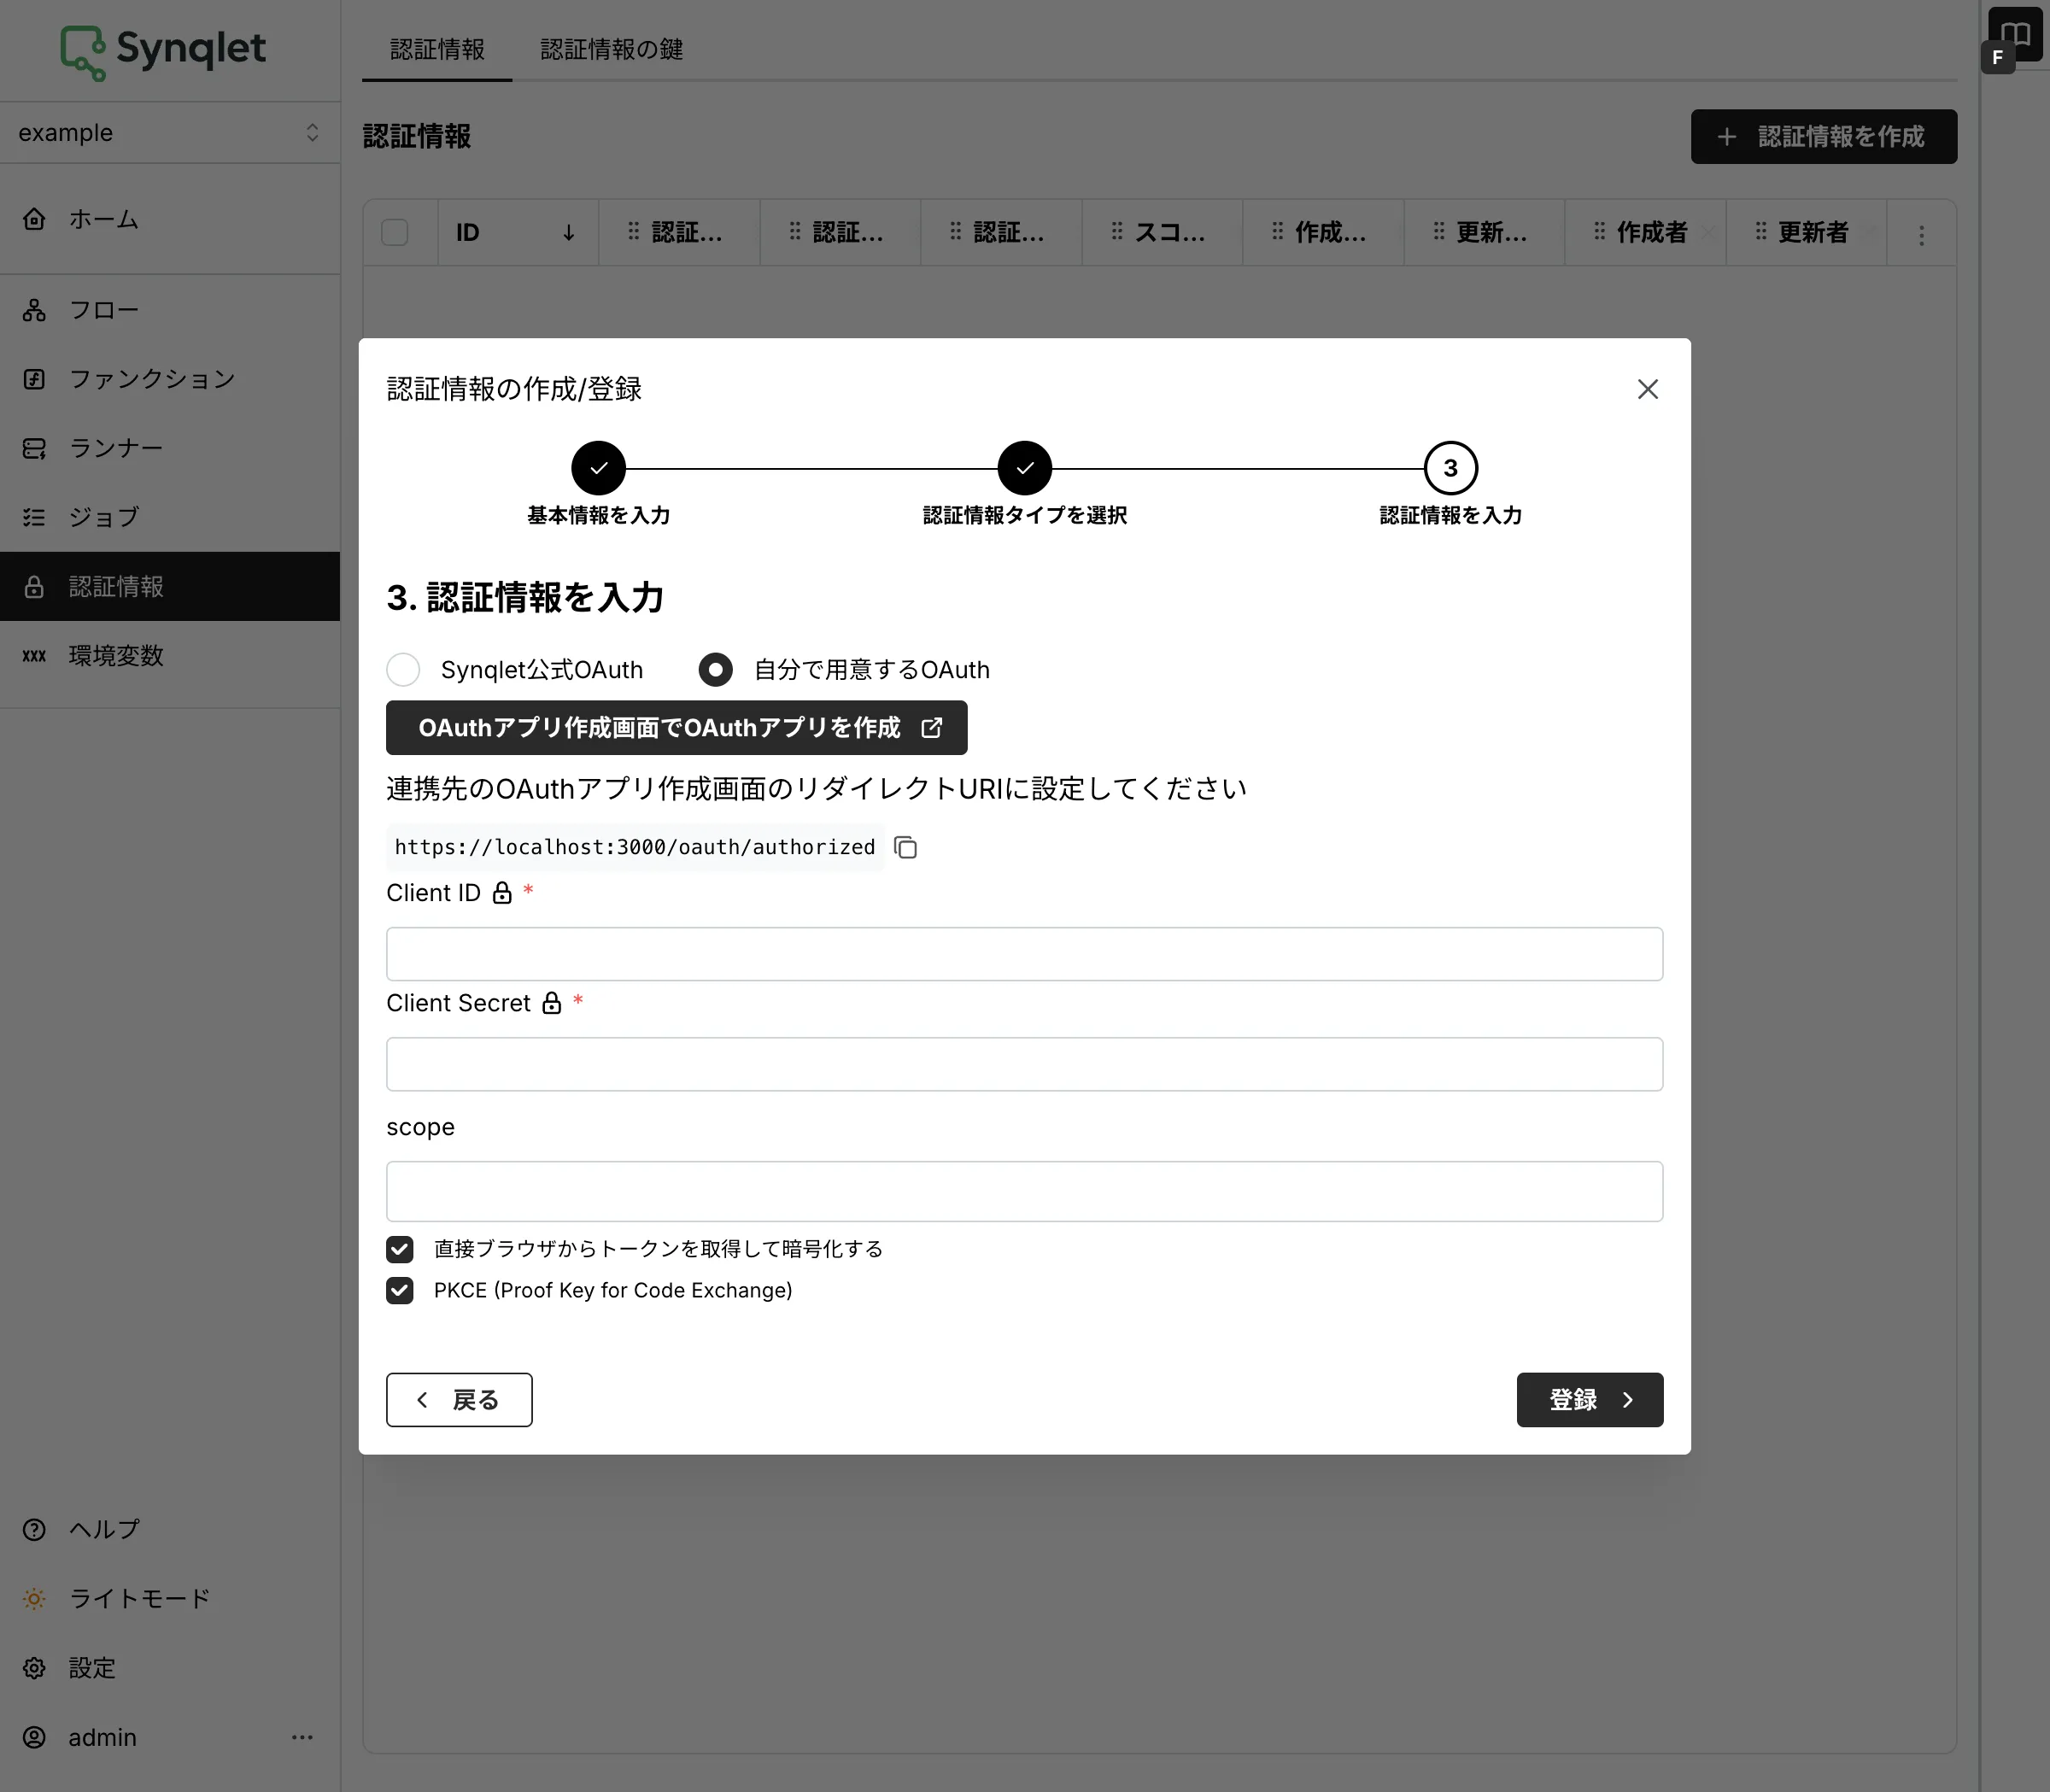Select 認証情報 in the sidebar
The image size is (2050, 1792).
[x=170, y=586]
